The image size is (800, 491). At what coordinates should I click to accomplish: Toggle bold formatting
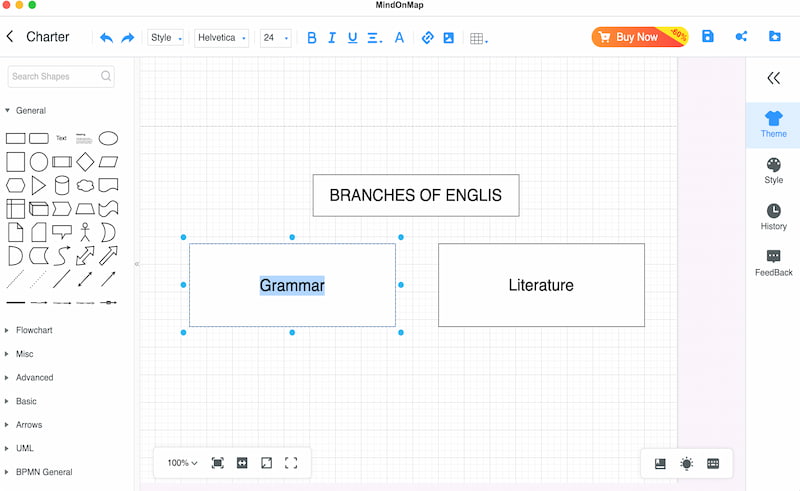312,38
